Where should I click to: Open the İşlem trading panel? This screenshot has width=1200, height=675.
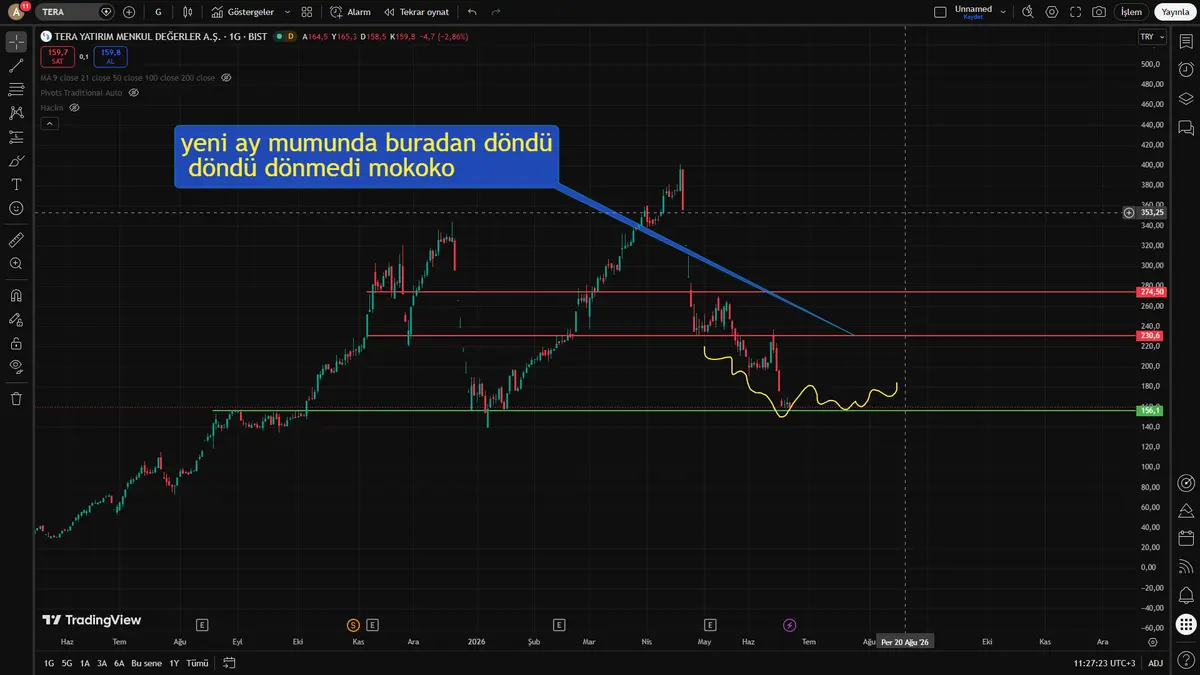[x=1131, y=12]
